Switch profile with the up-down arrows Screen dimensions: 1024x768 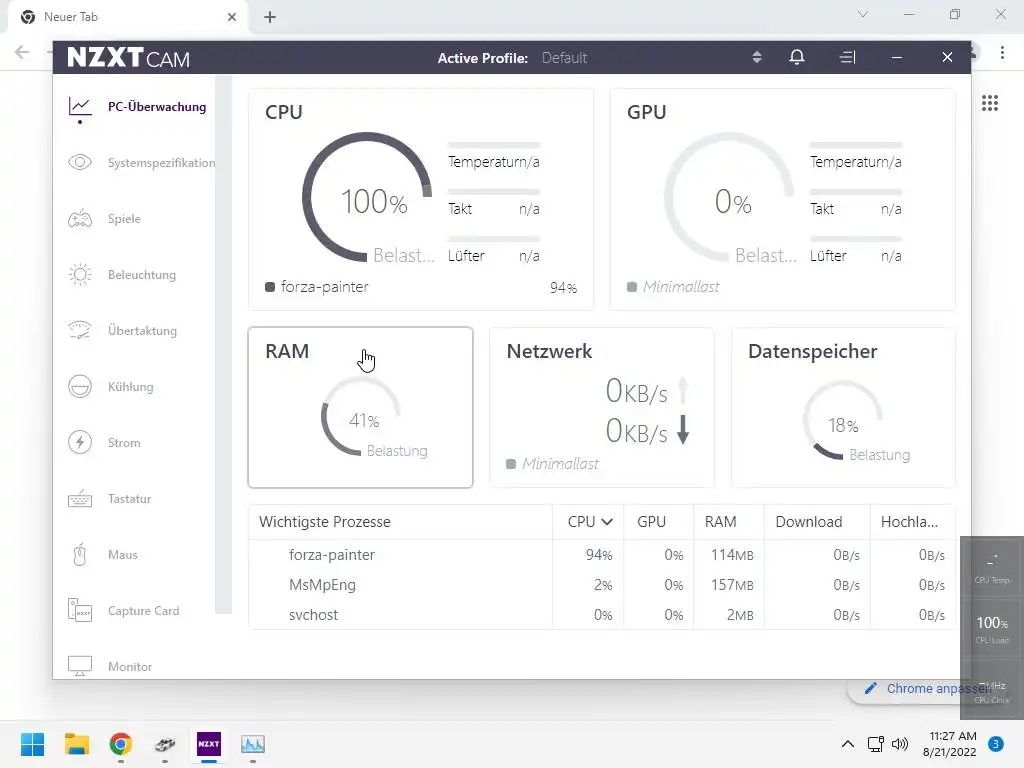click(757, 57)
